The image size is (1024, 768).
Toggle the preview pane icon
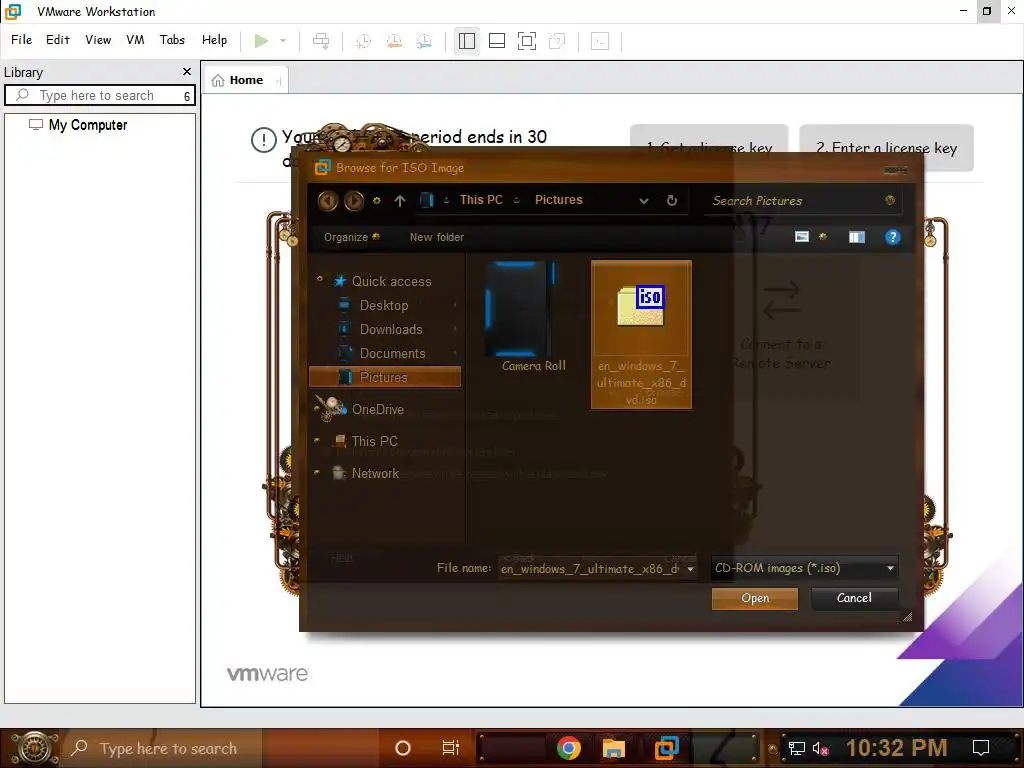[857, 237]
